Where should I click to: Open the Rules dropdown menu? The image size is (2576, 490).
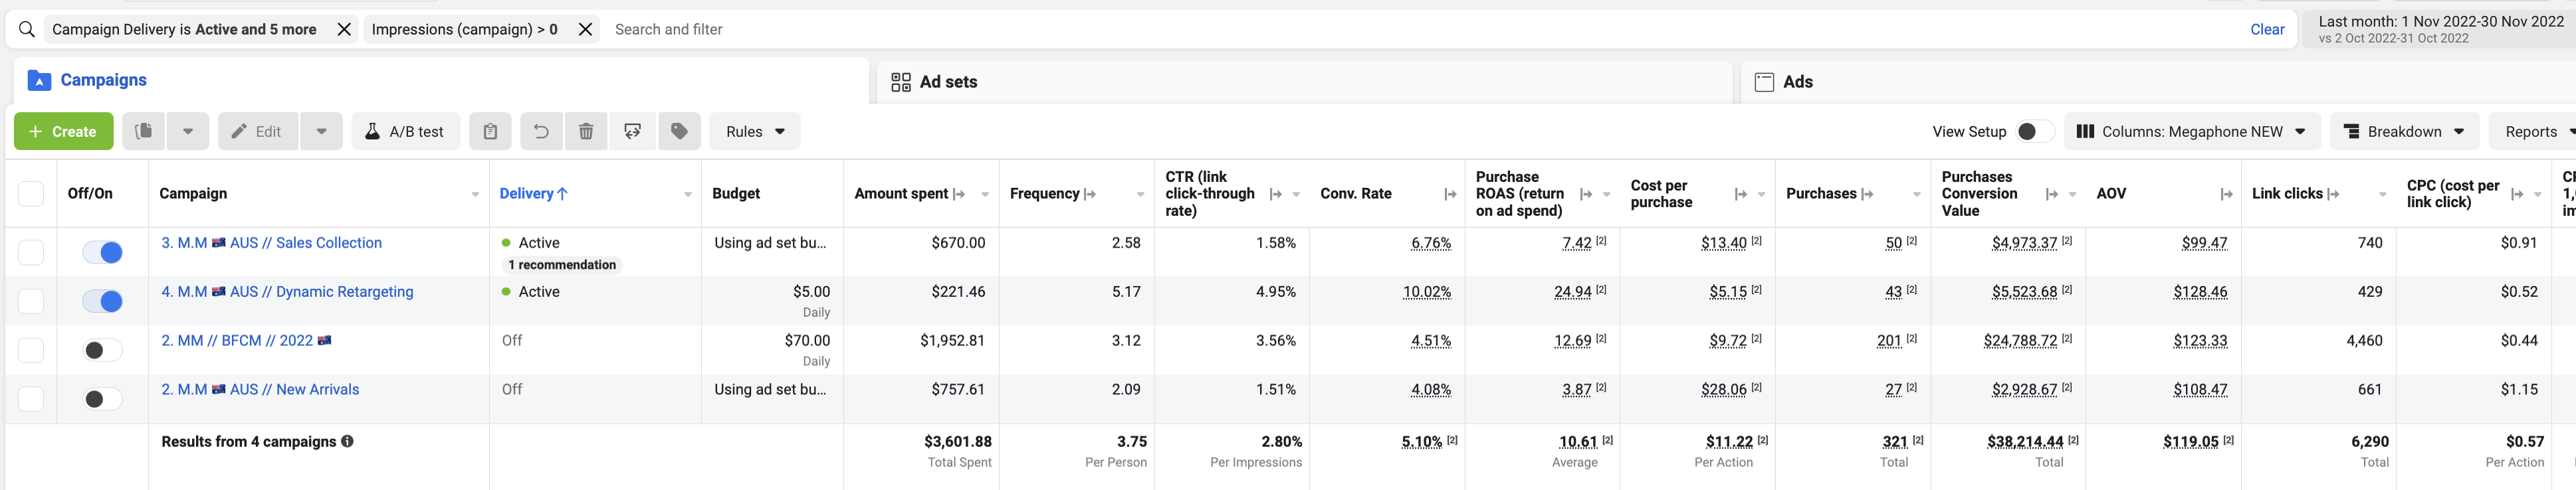tap(754, 131)
